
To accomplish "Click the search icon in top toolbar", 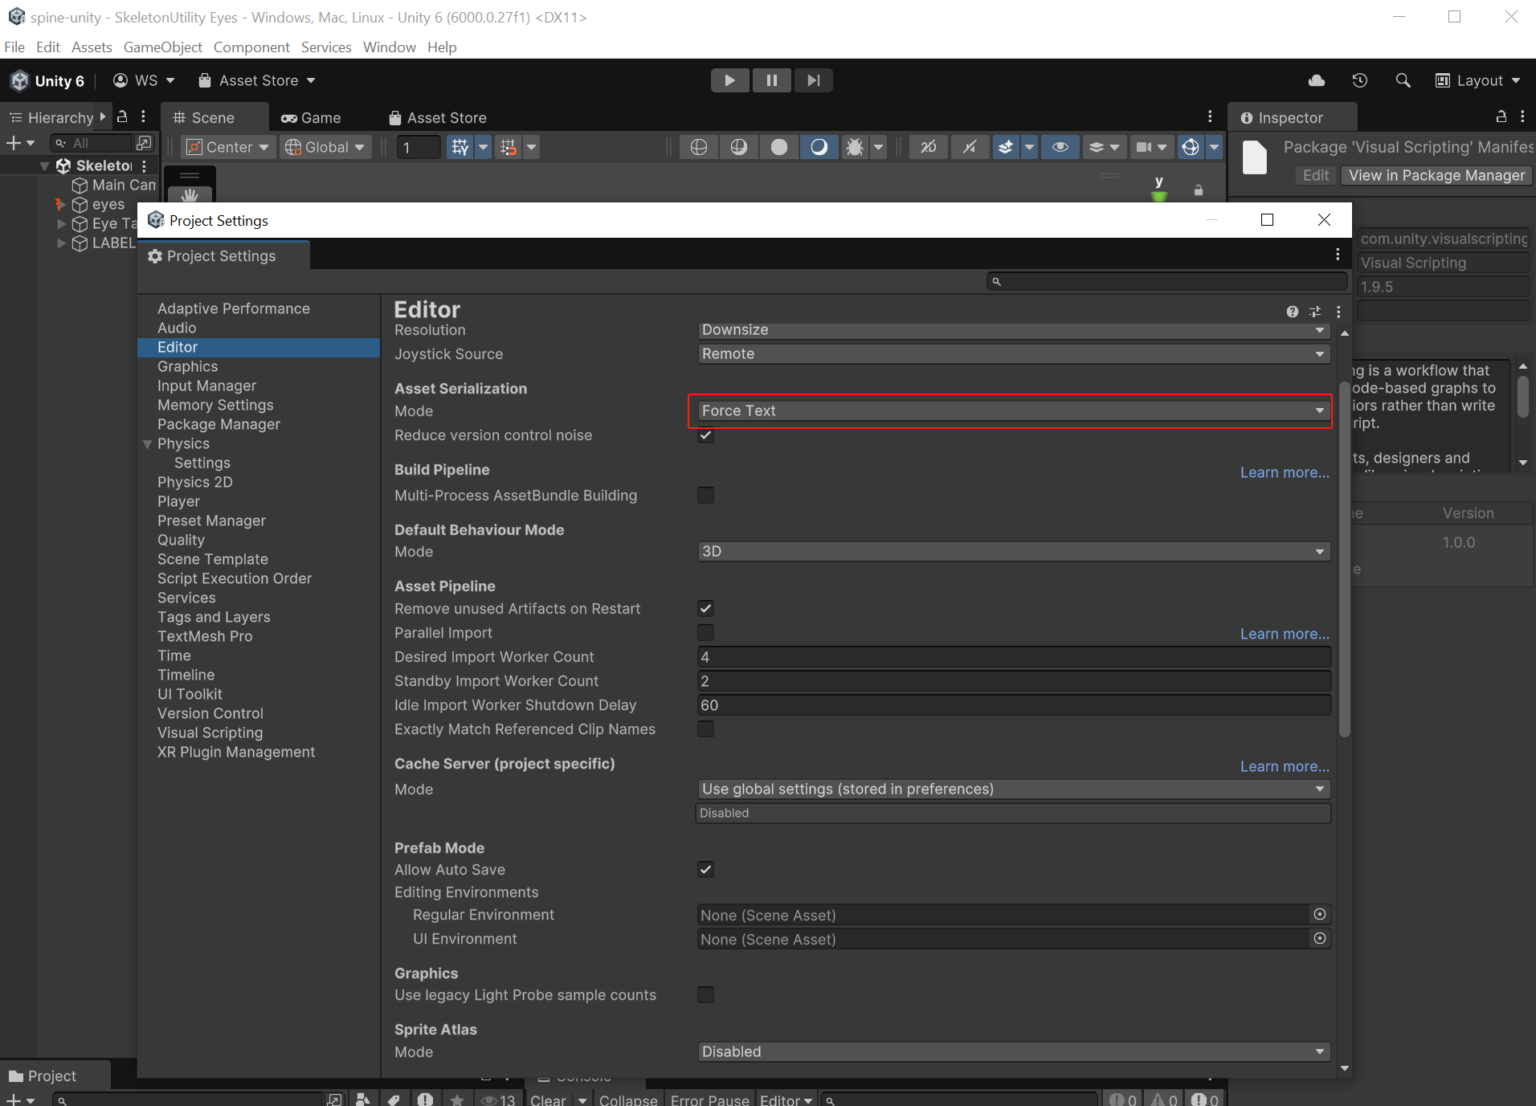I will click(x=1403, y=80).
